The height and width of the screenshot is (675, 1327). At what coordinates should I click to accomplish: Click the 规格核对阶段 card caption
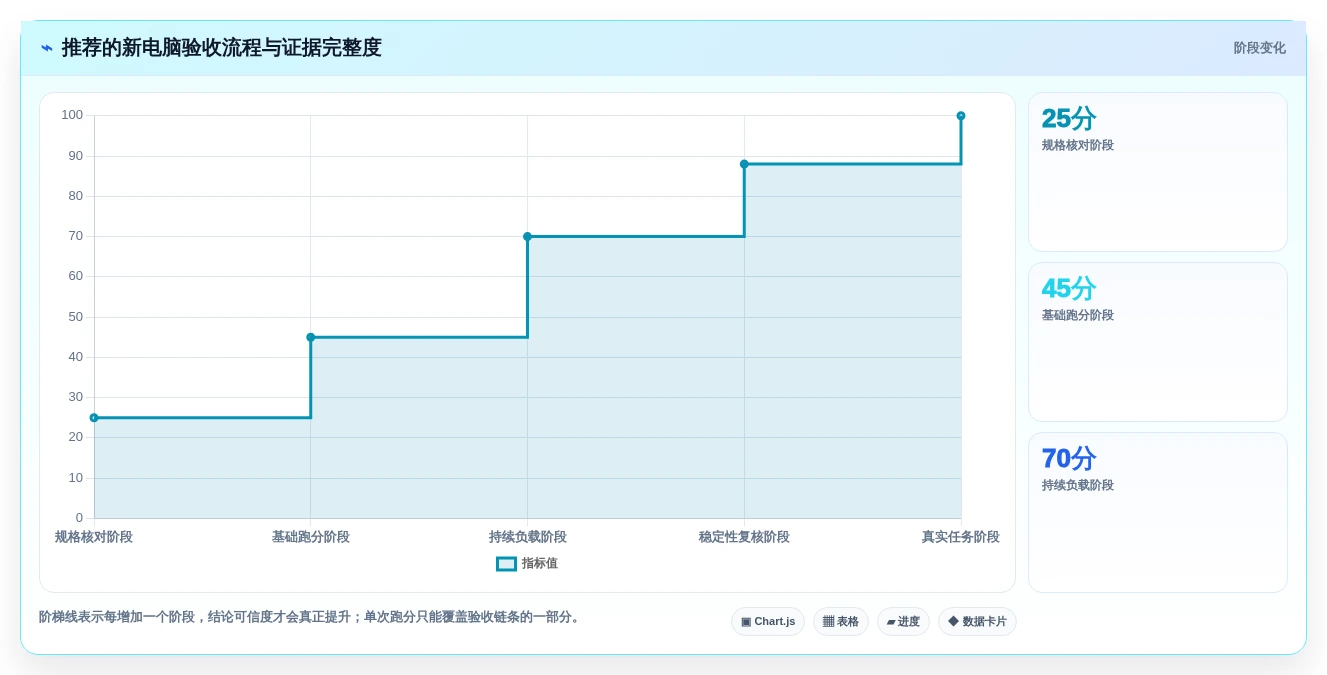1078,146
